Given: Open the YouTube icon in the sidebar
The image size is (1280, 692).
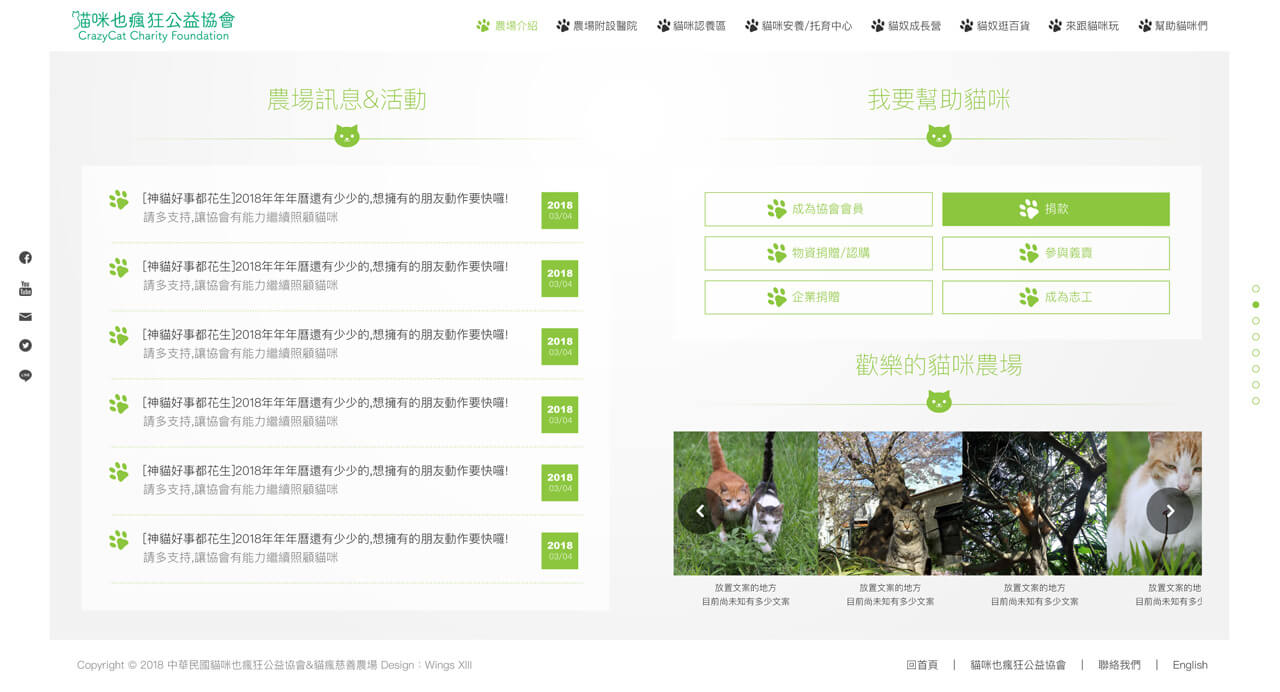Looking at the screenshot, I should click(25, 288).
